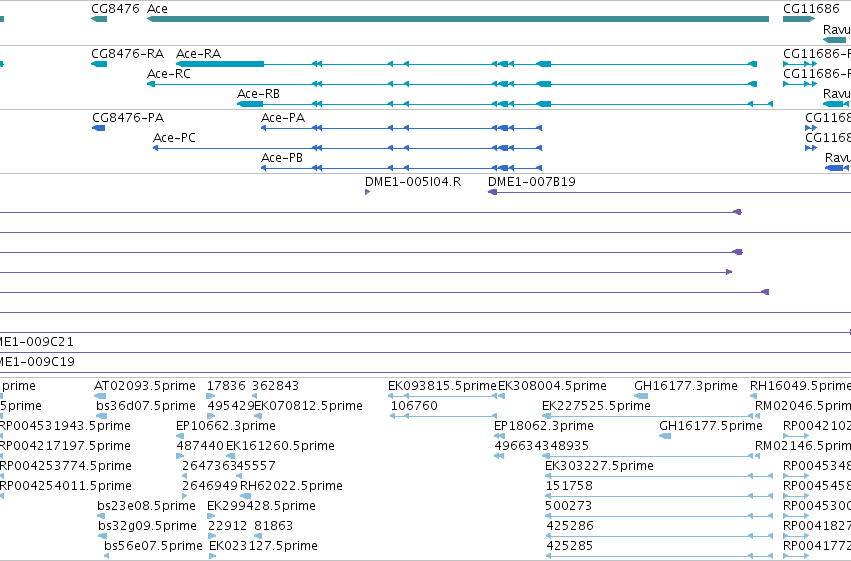Select the CG11686 gene label
This screenshot has width=851, height=561.
(x=811, y=9)
